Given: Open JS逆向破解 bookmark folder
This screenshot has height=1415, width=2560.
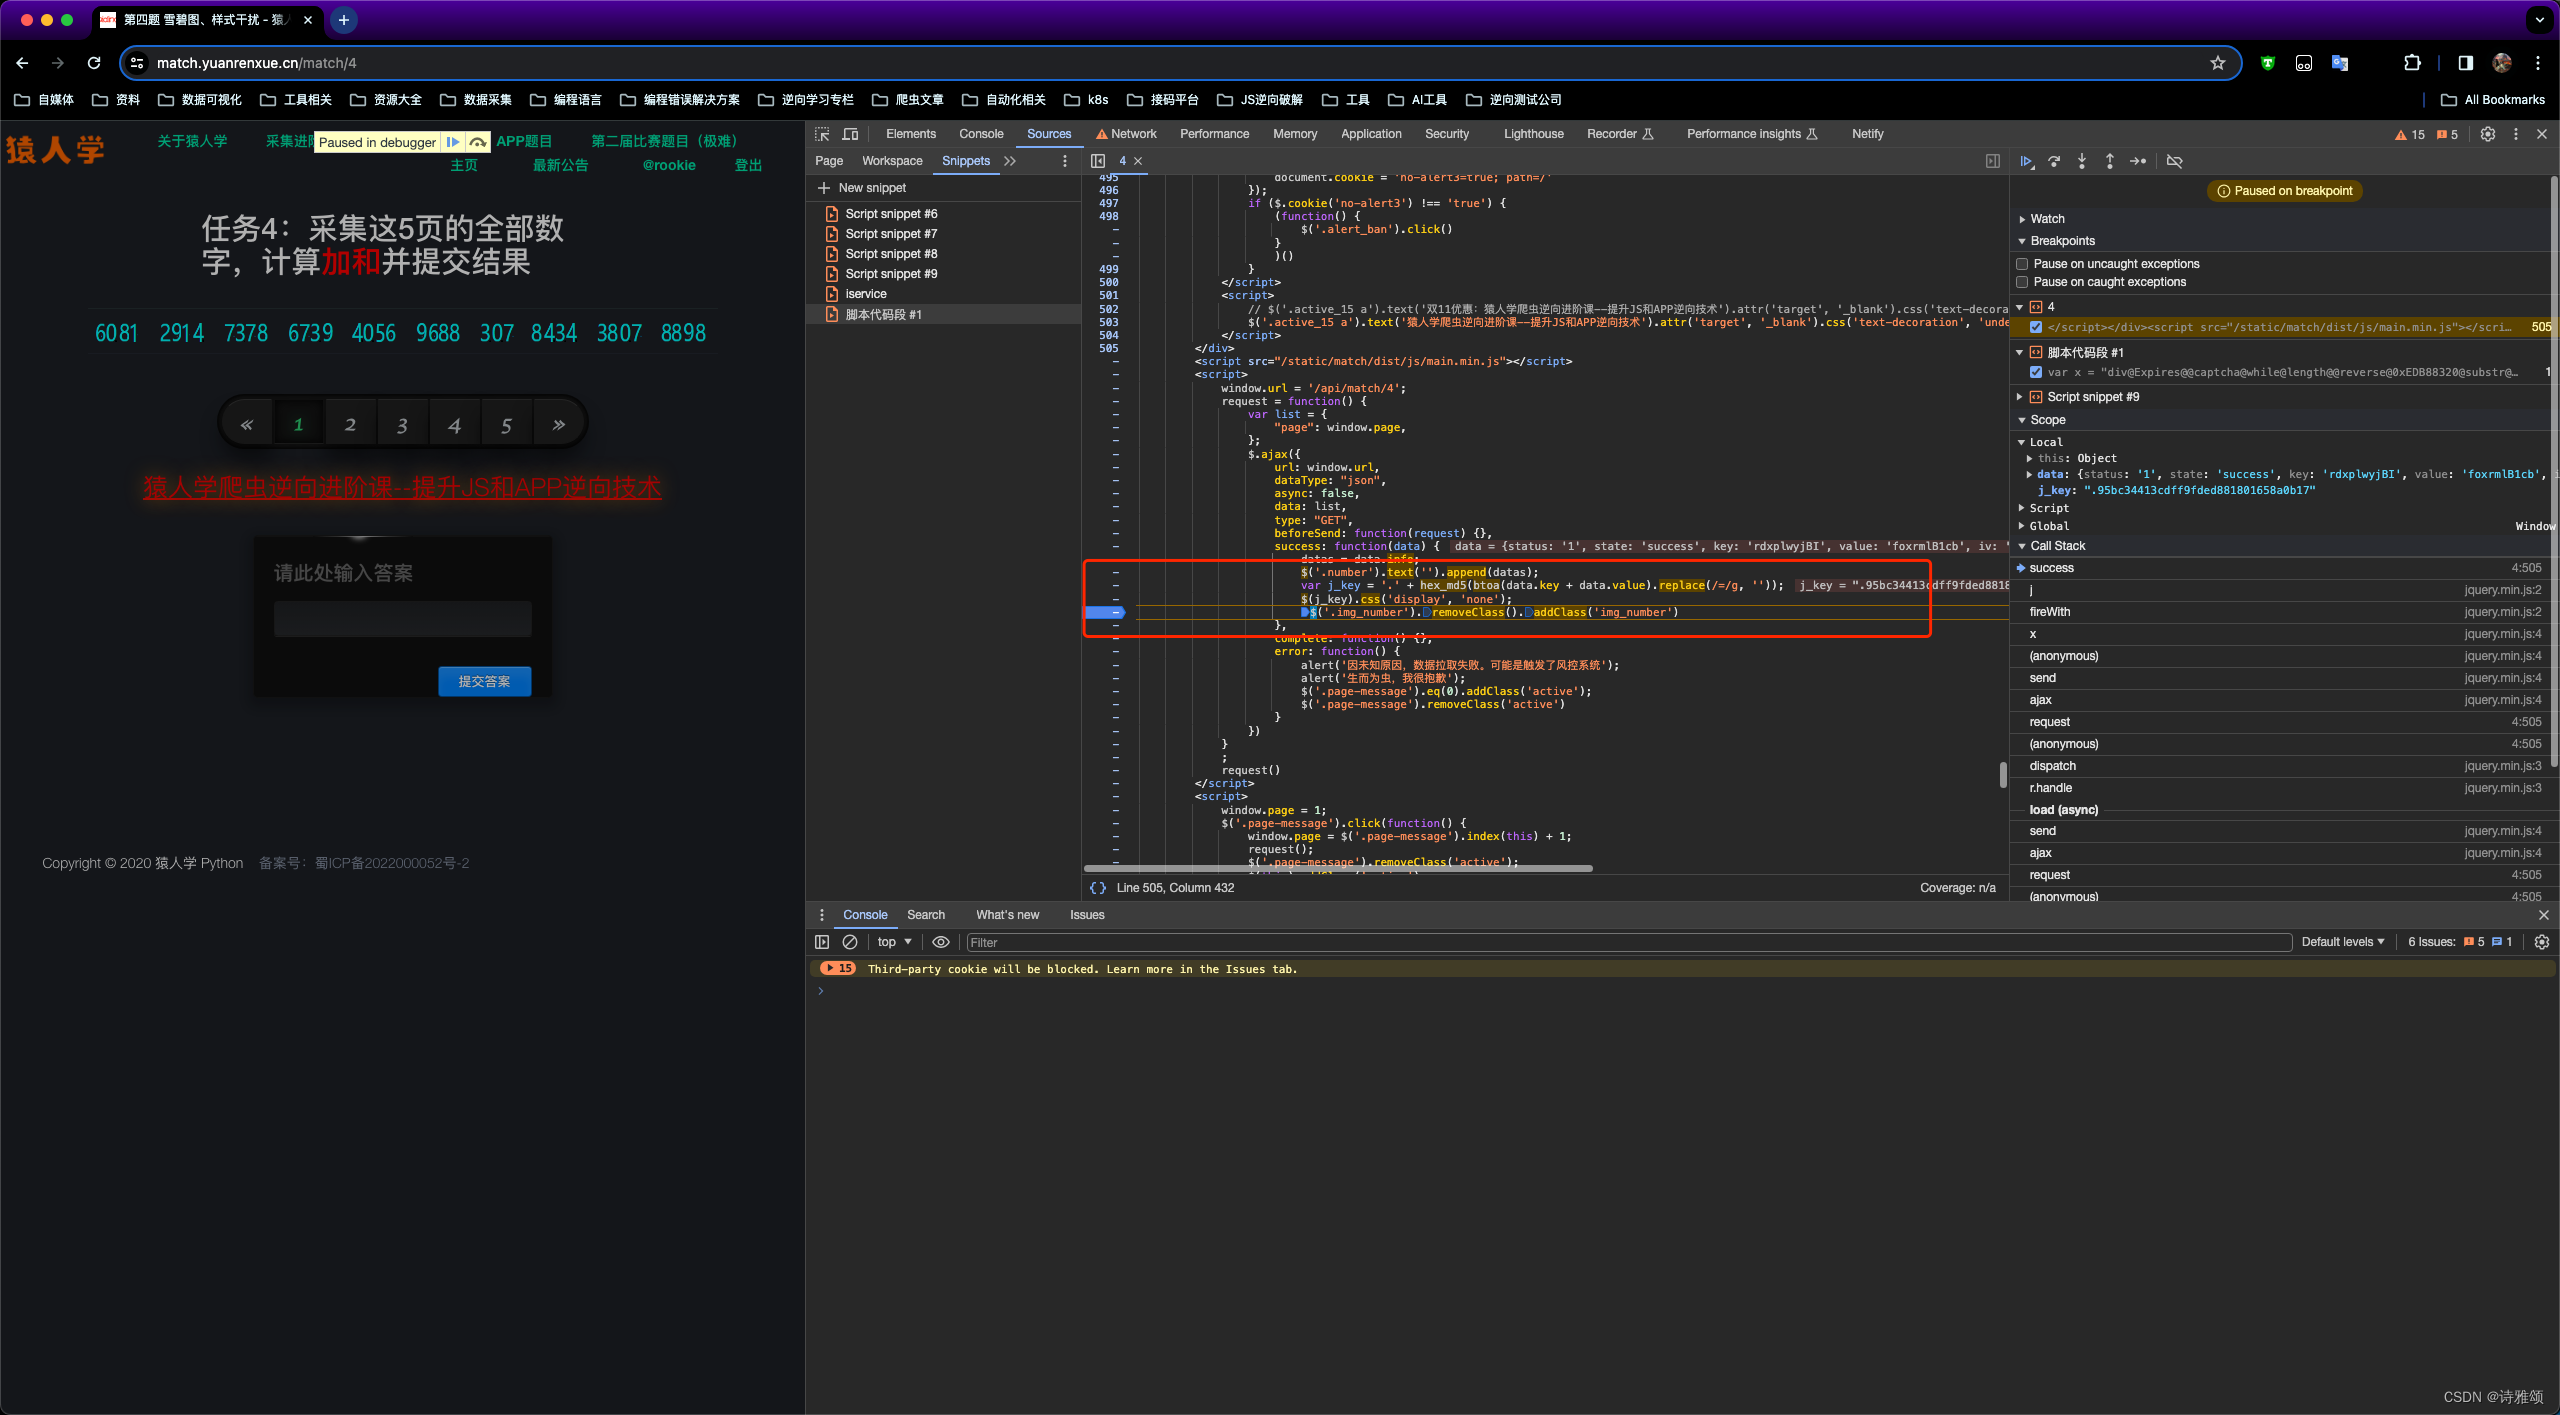Looking at the screenshot, I should 1260,100.
